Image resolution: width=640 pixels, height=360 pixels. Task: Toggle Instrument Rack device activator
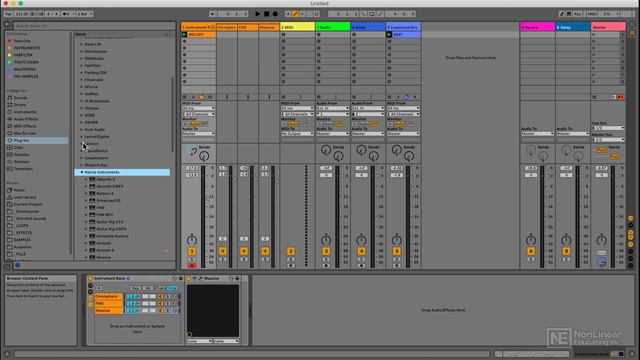90,278
